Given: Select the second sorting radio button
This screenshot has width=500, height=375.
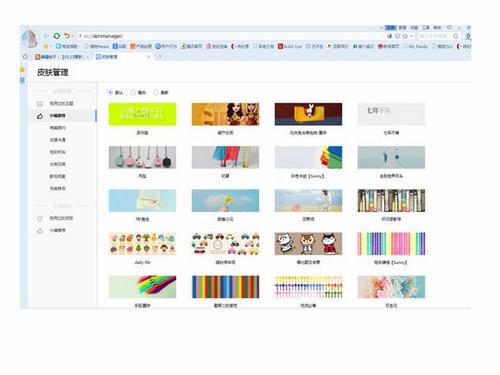Looking at the screenshot, I should click(133, 92).
